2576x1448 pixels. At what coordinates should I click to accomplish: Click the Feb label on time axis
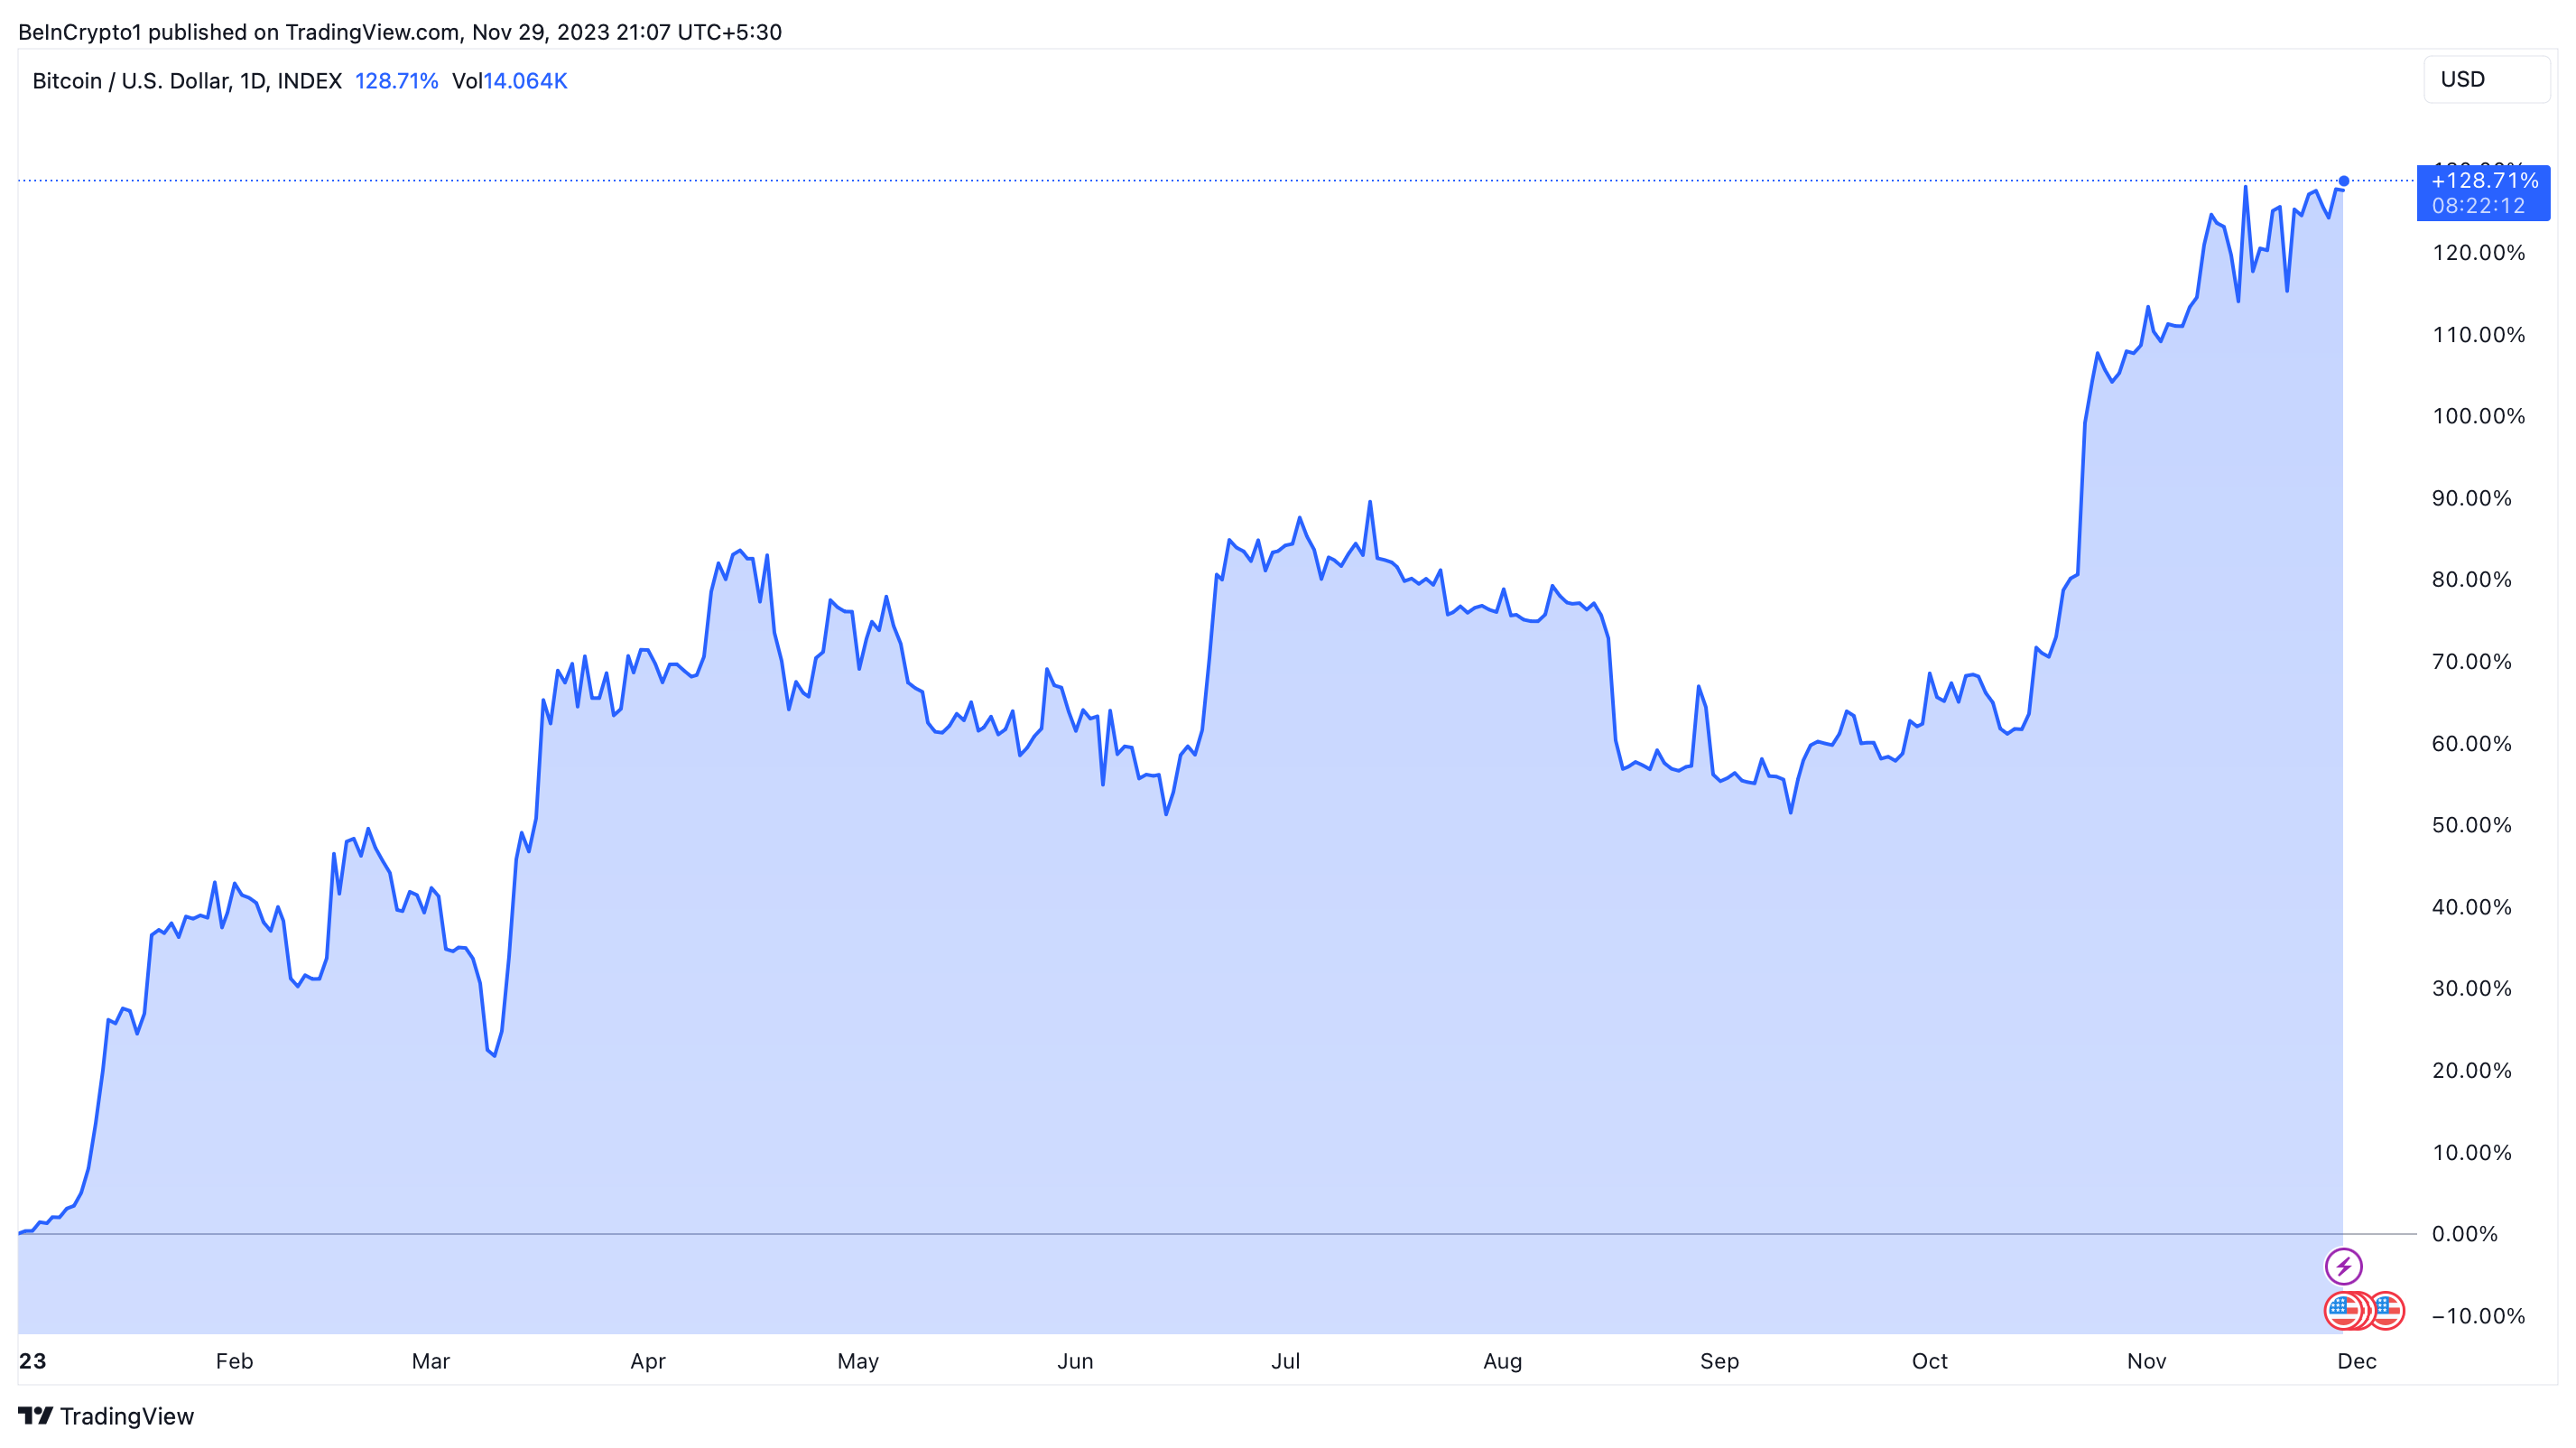[234, 1361]
